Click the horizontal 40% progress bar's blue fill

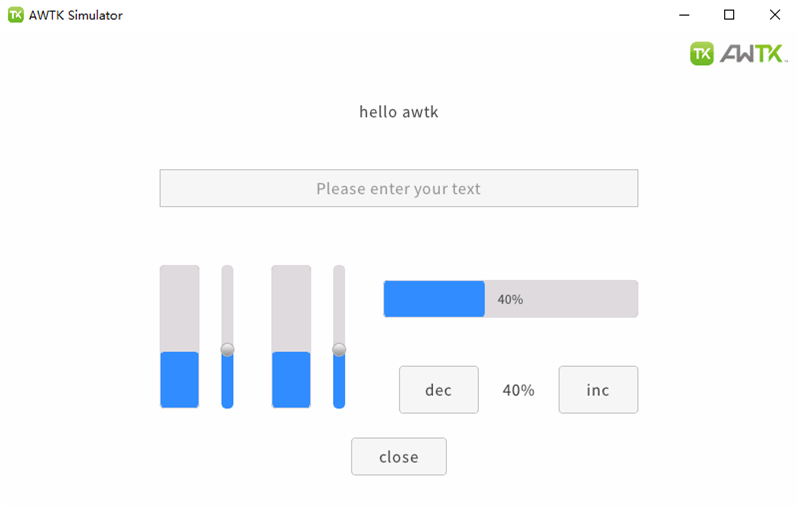434,299
